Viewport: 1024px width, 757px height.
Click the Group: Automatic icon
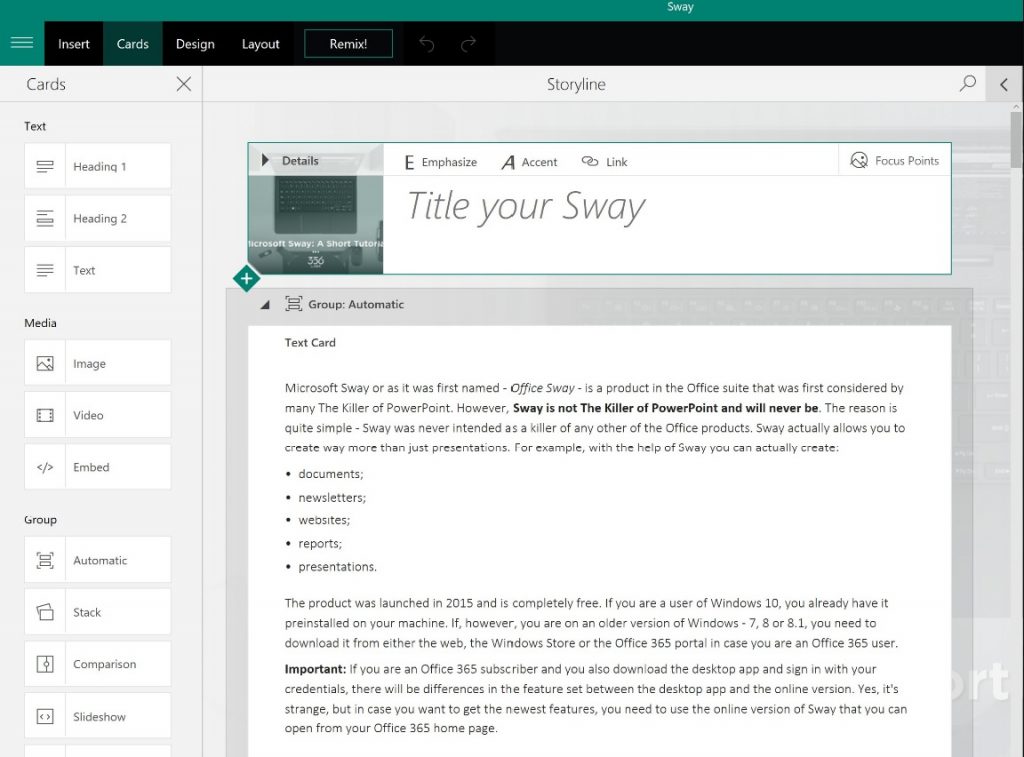click(x=293, y=304)
